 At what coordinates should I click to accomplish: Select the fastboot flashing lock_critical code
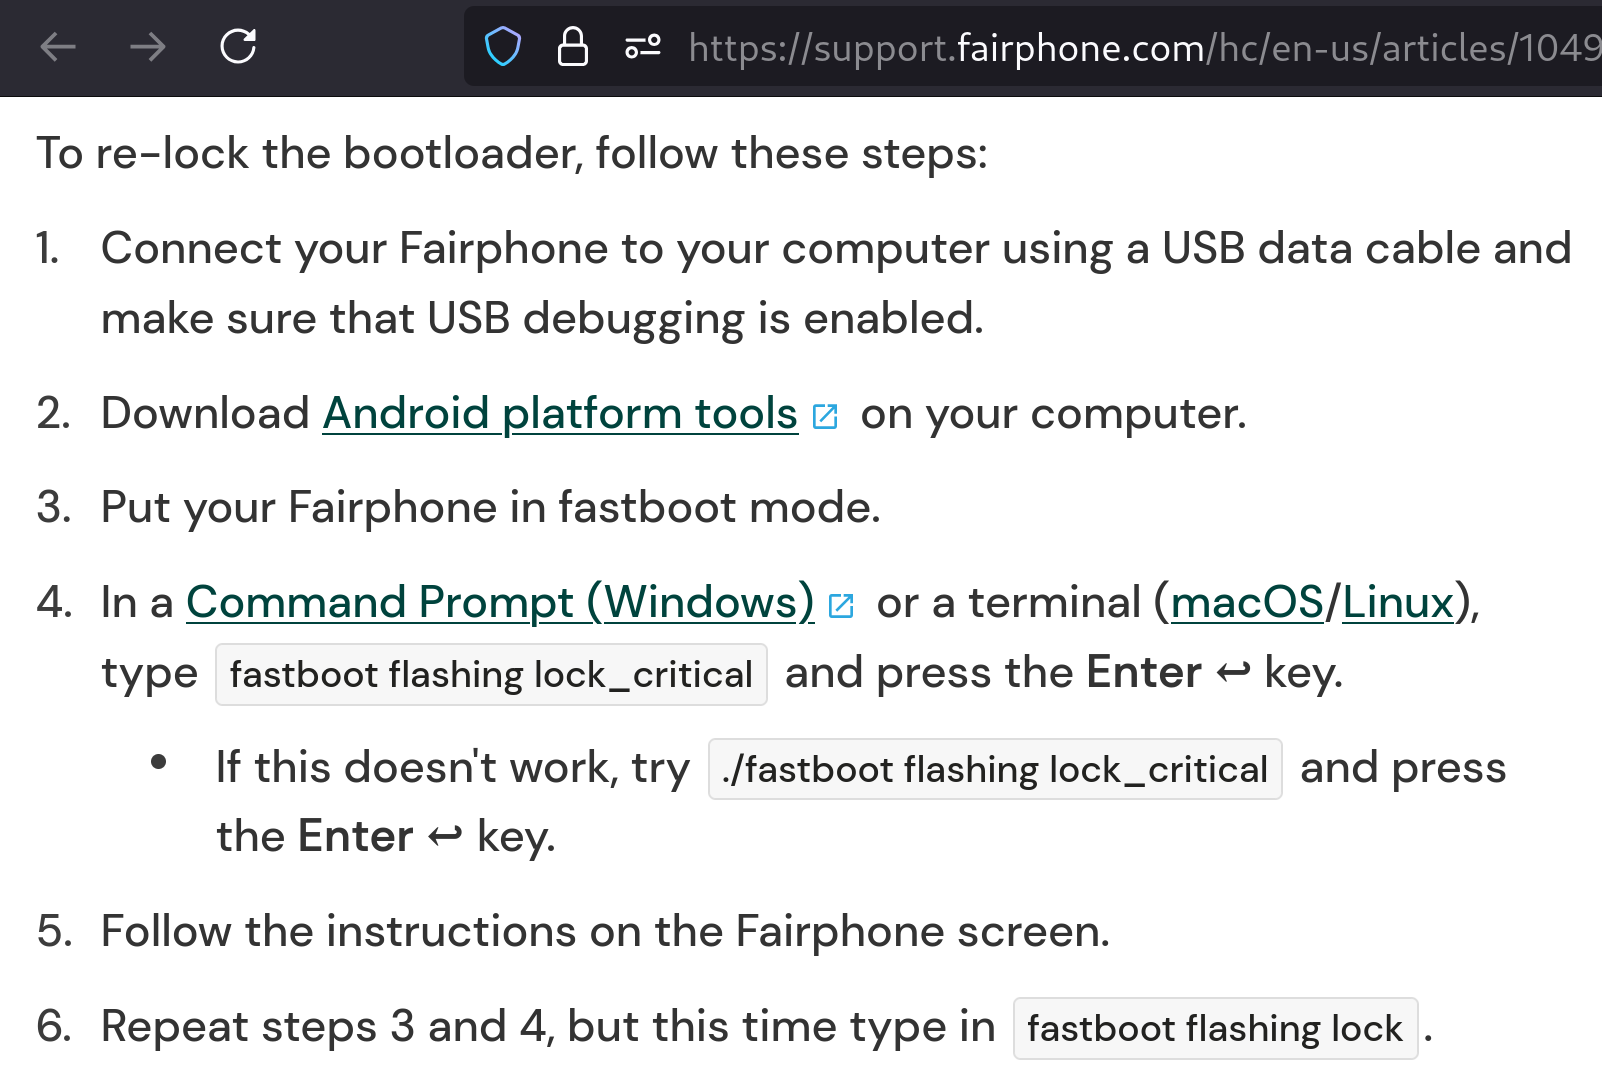(x=491, y=674)
